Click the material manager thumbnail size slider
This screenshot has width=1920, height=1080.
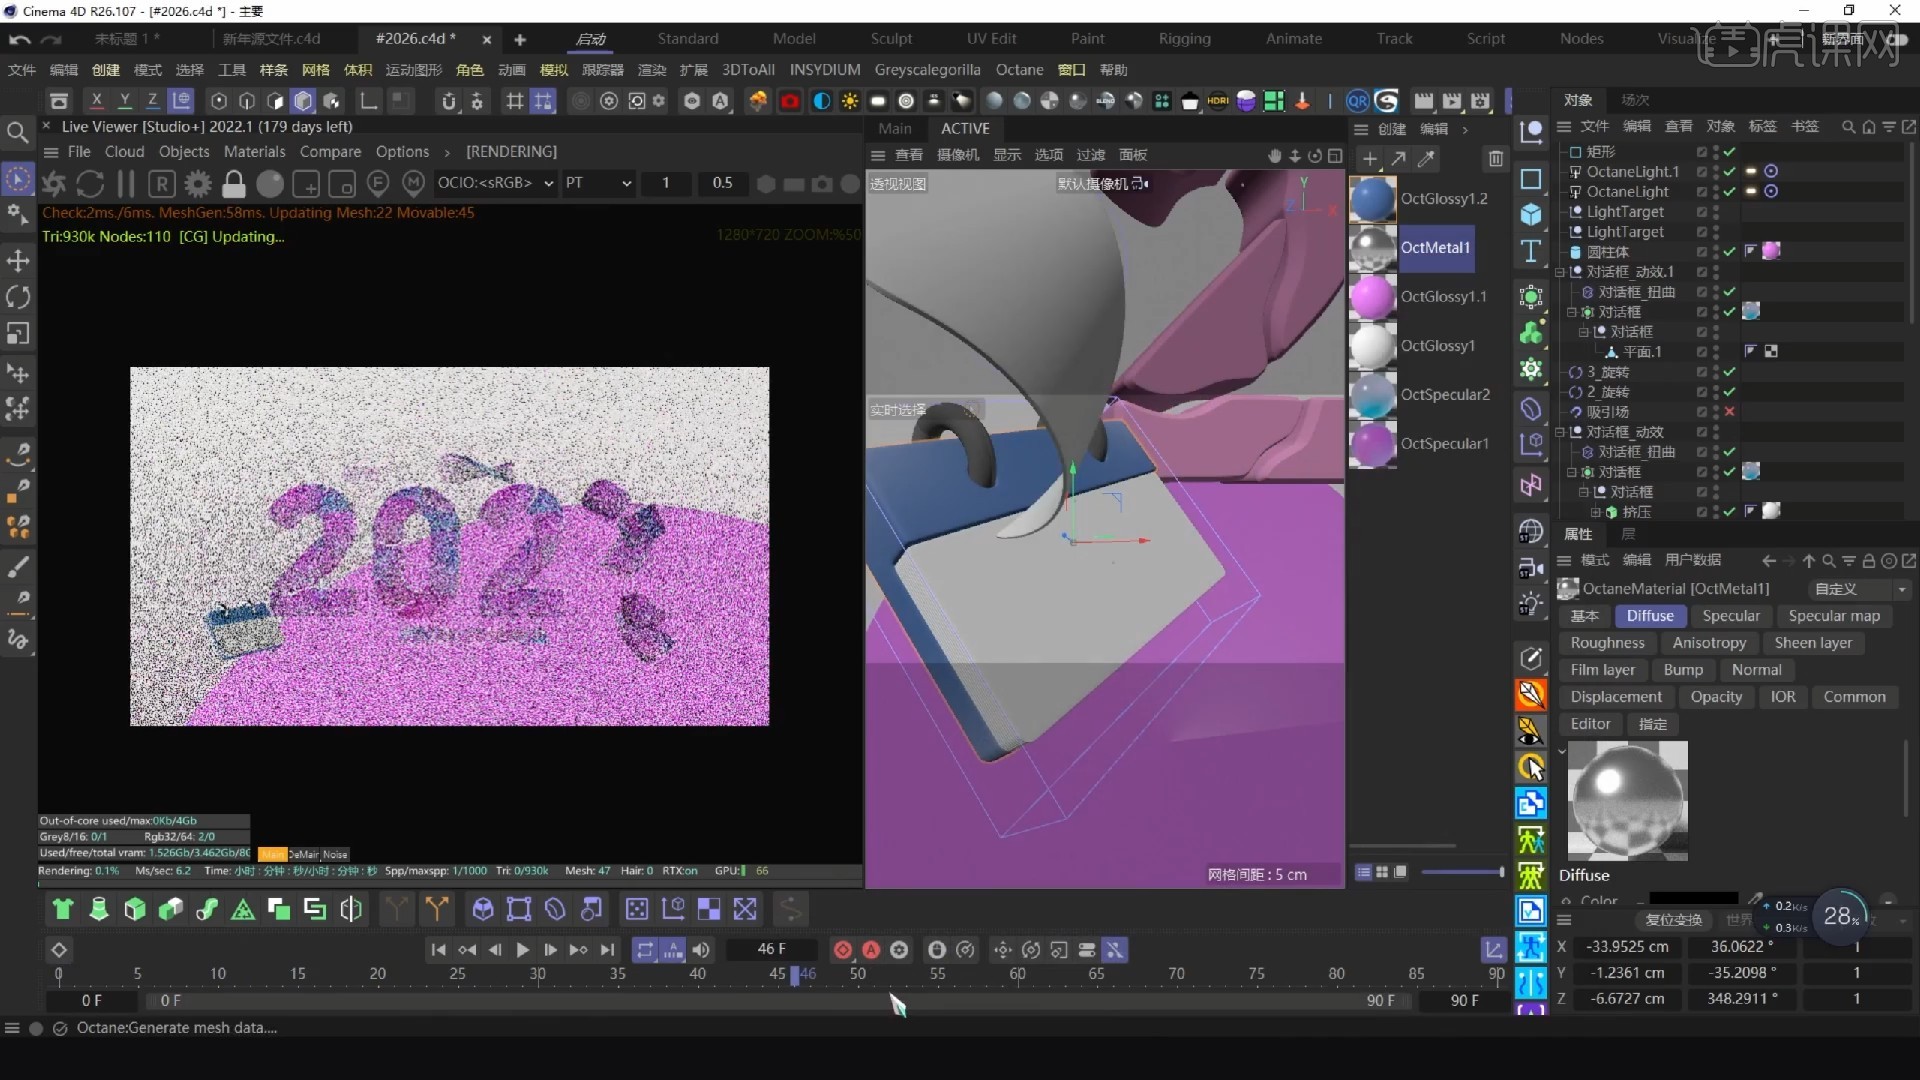[1464, 872]
